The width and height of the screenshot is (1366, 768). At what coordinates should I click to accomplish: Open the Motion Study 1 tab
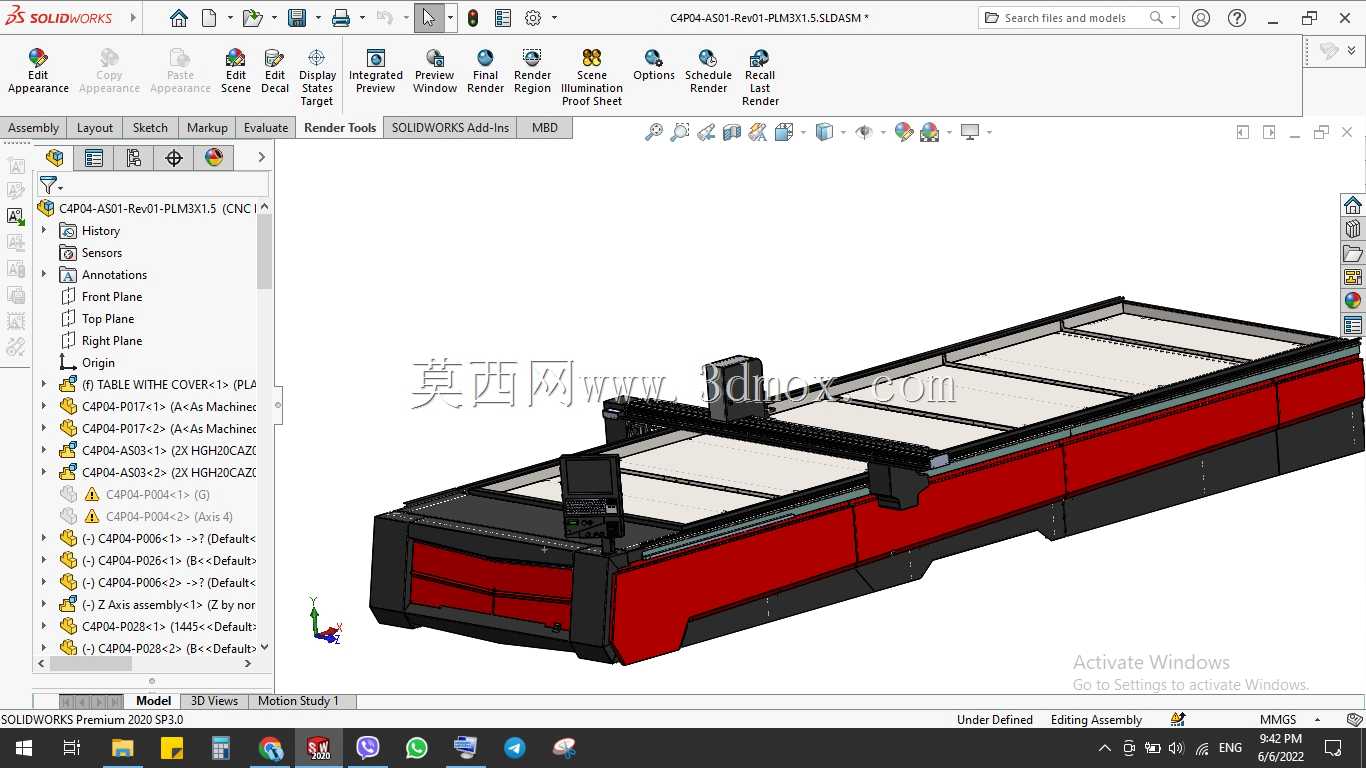click(298, 701)
